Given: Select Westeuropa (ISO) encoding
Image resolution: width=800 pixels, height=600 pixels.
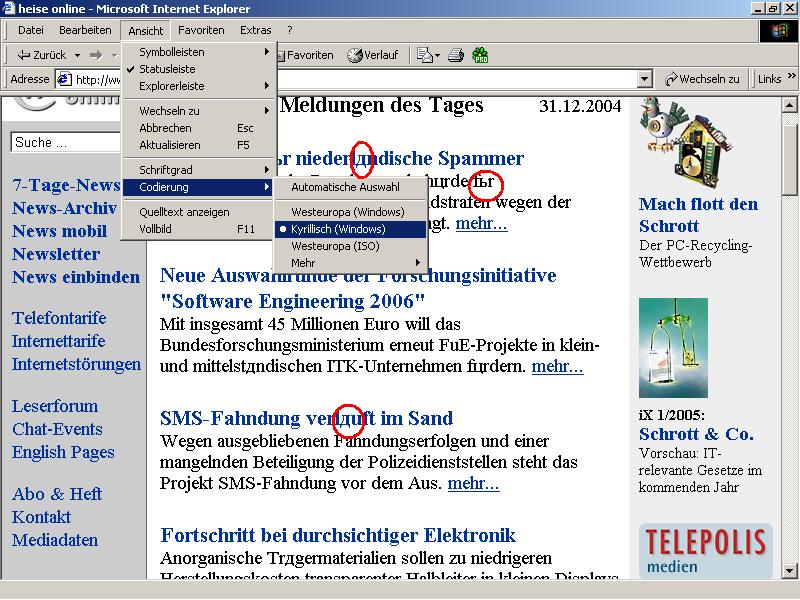Looking at the screenshot, I should click(x=351, y=246).
